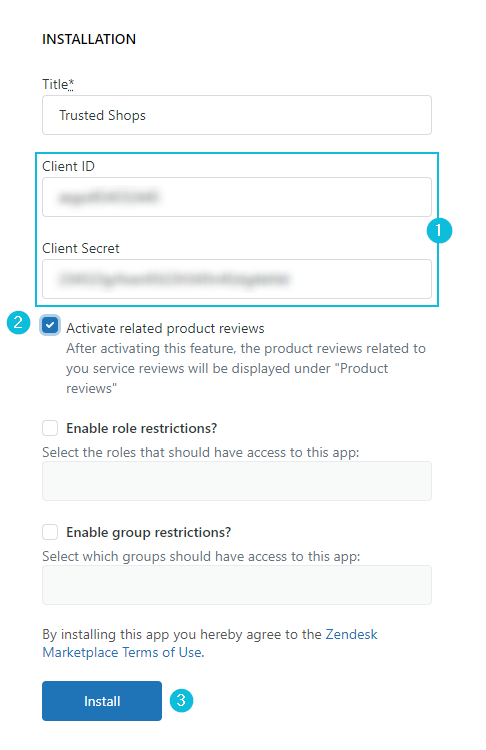The height and width of the screenshot is (750, 486).
Task: Open Zendesk Marketplace Terms of Use link
Action: coord(210,643)
